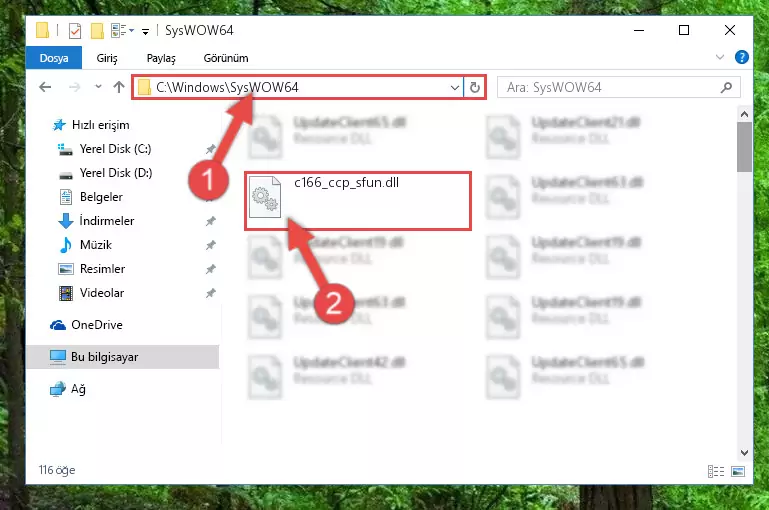Select Bu bilgisayar in navigation pane

tap(123, 357)
